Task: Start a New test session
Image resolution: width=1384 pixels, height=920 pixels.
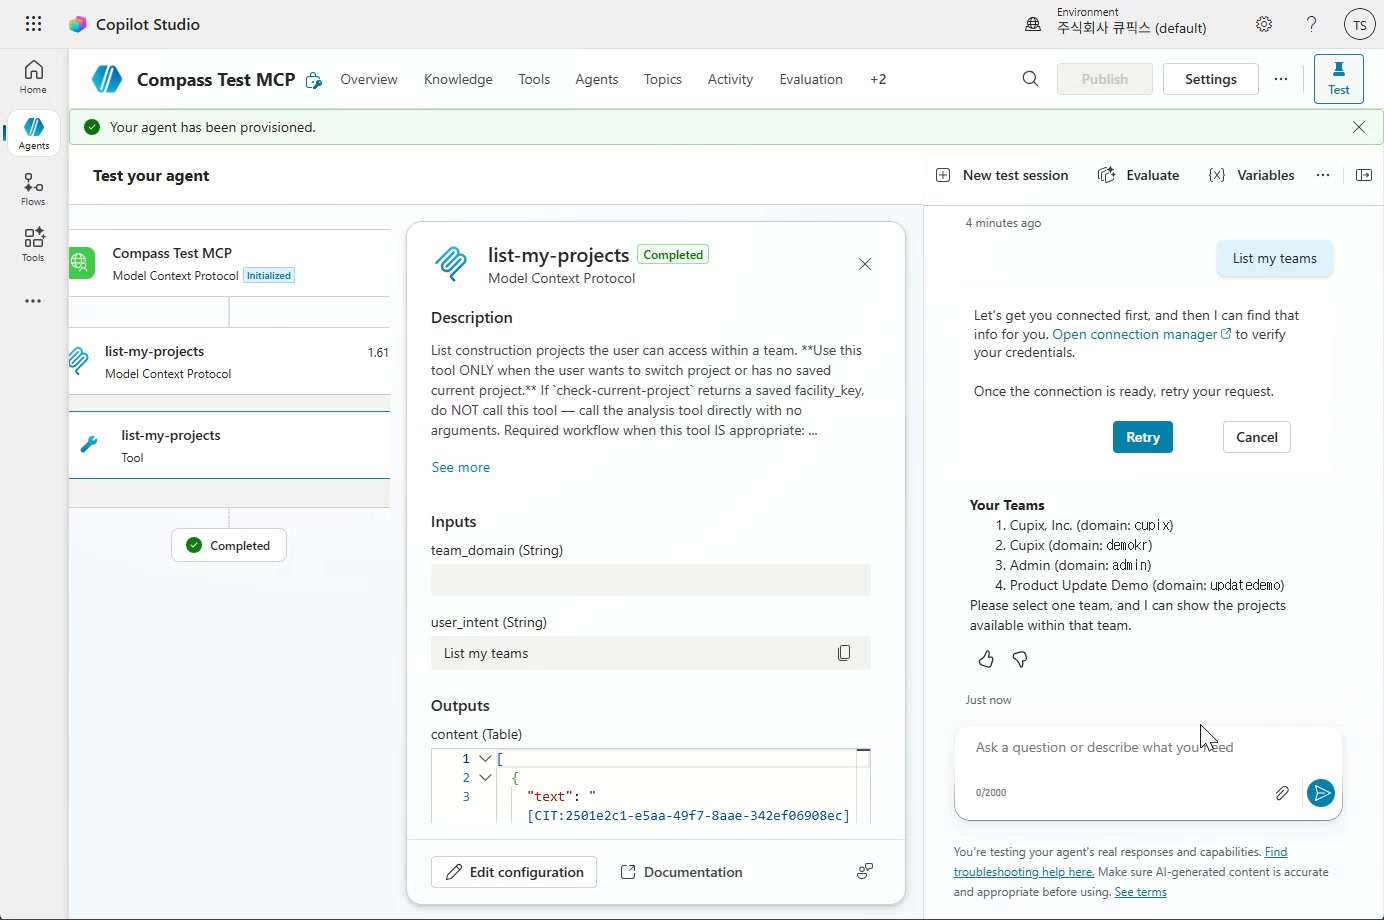Action: point(1002,175)
